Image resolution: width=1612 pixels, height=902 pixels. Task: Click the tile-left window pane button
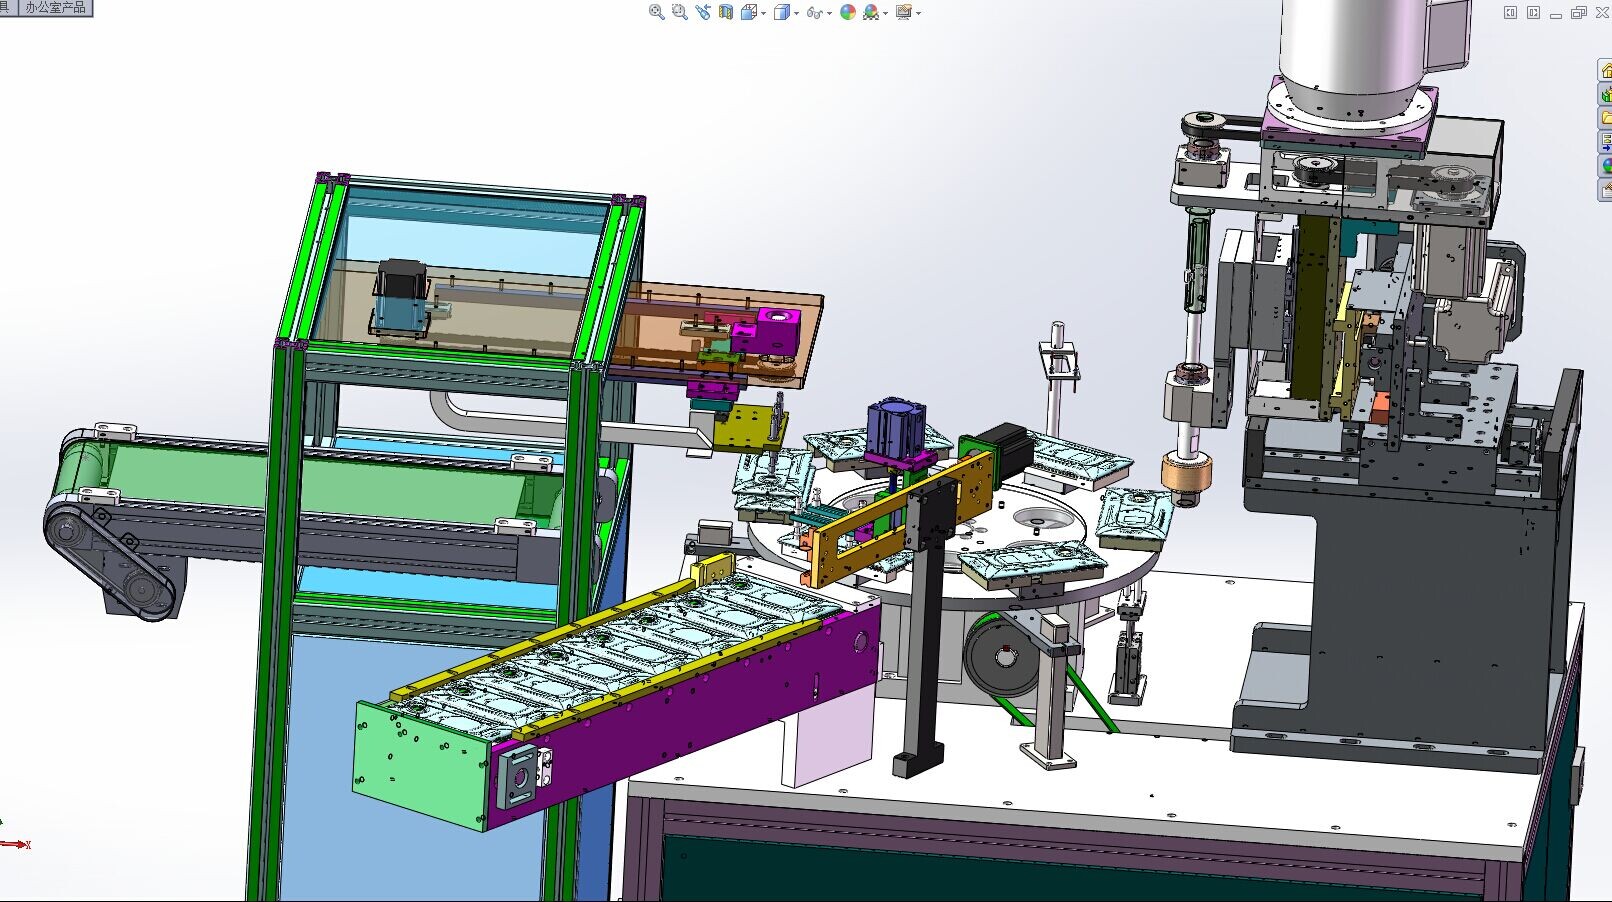pyautogui.click(x=1510, y=12)
